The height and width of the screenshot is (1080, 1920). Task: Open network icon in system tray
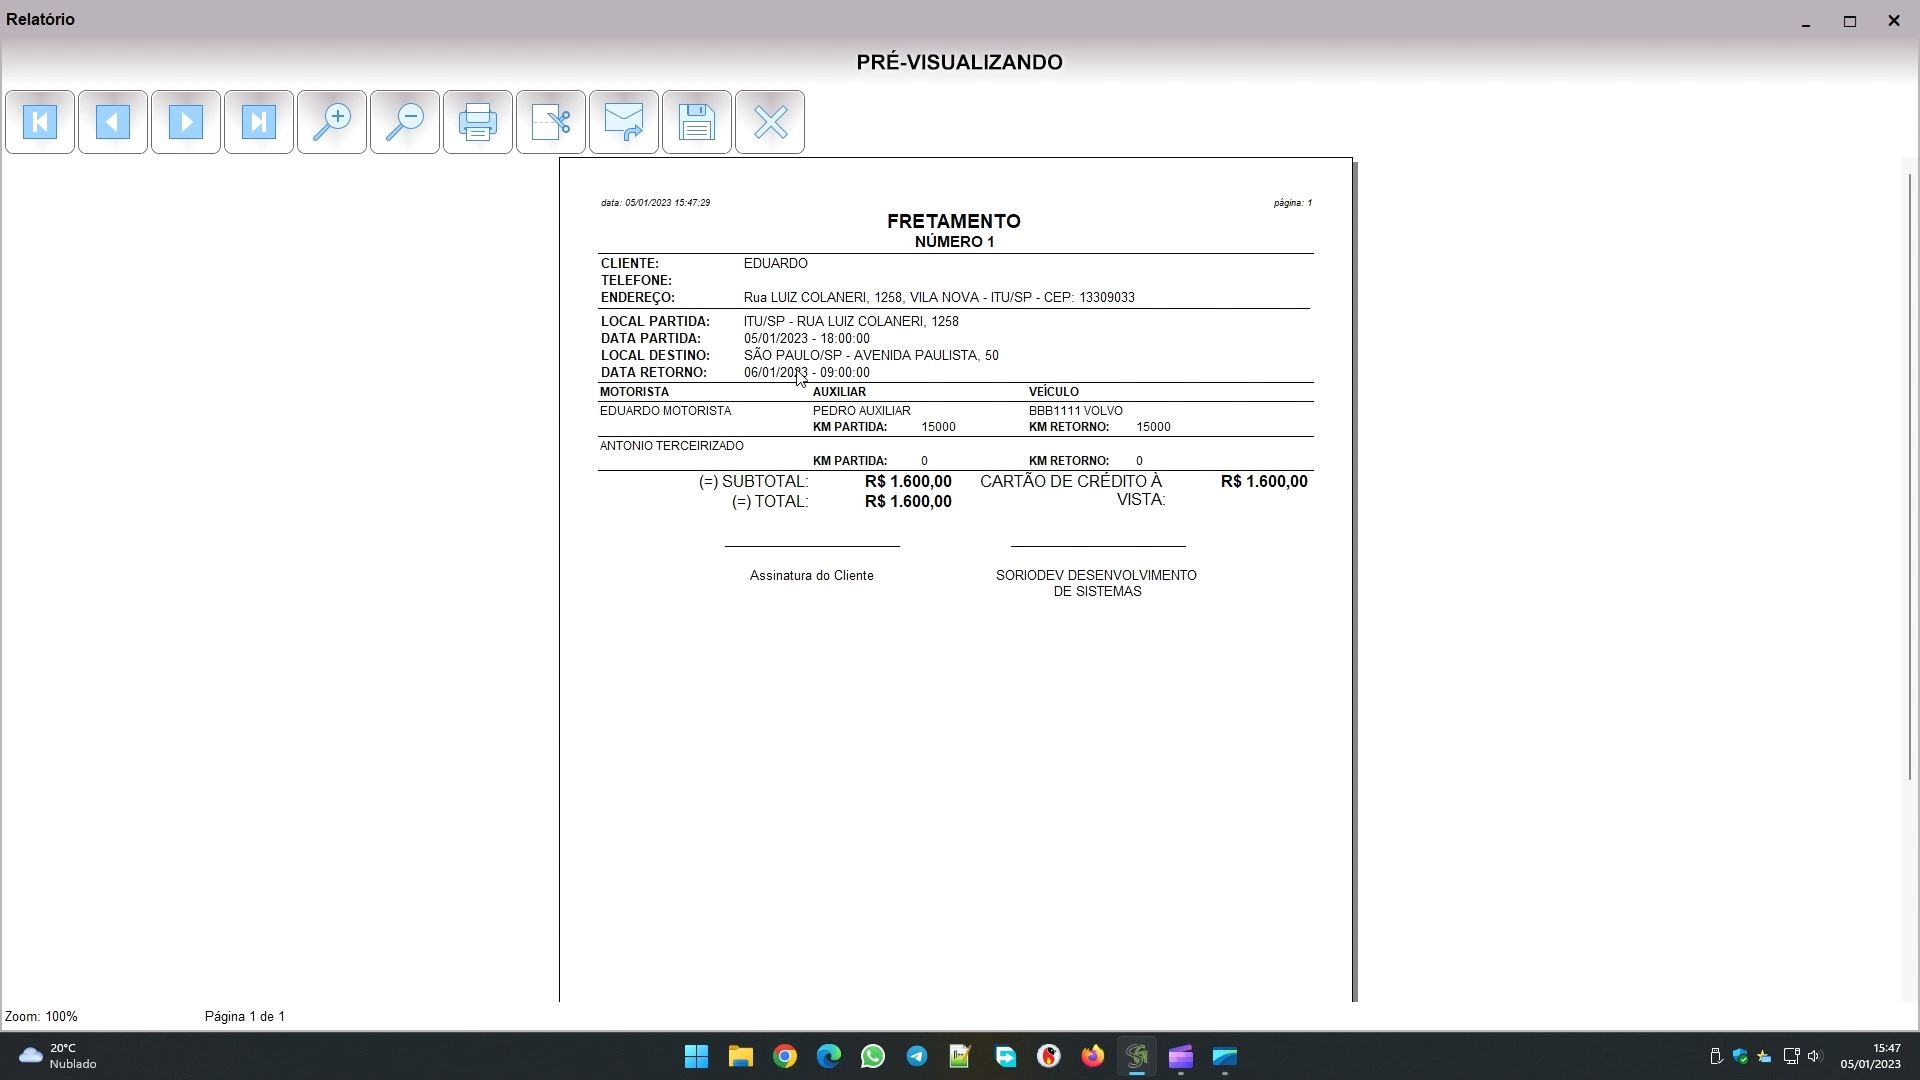click(1791, 1056)
